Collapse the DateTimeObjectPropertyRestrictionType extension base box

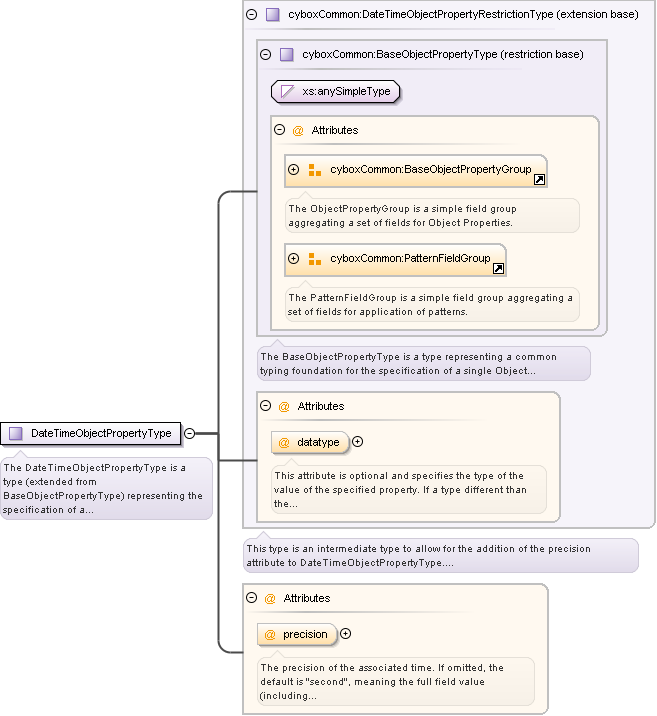click(251, 15)
